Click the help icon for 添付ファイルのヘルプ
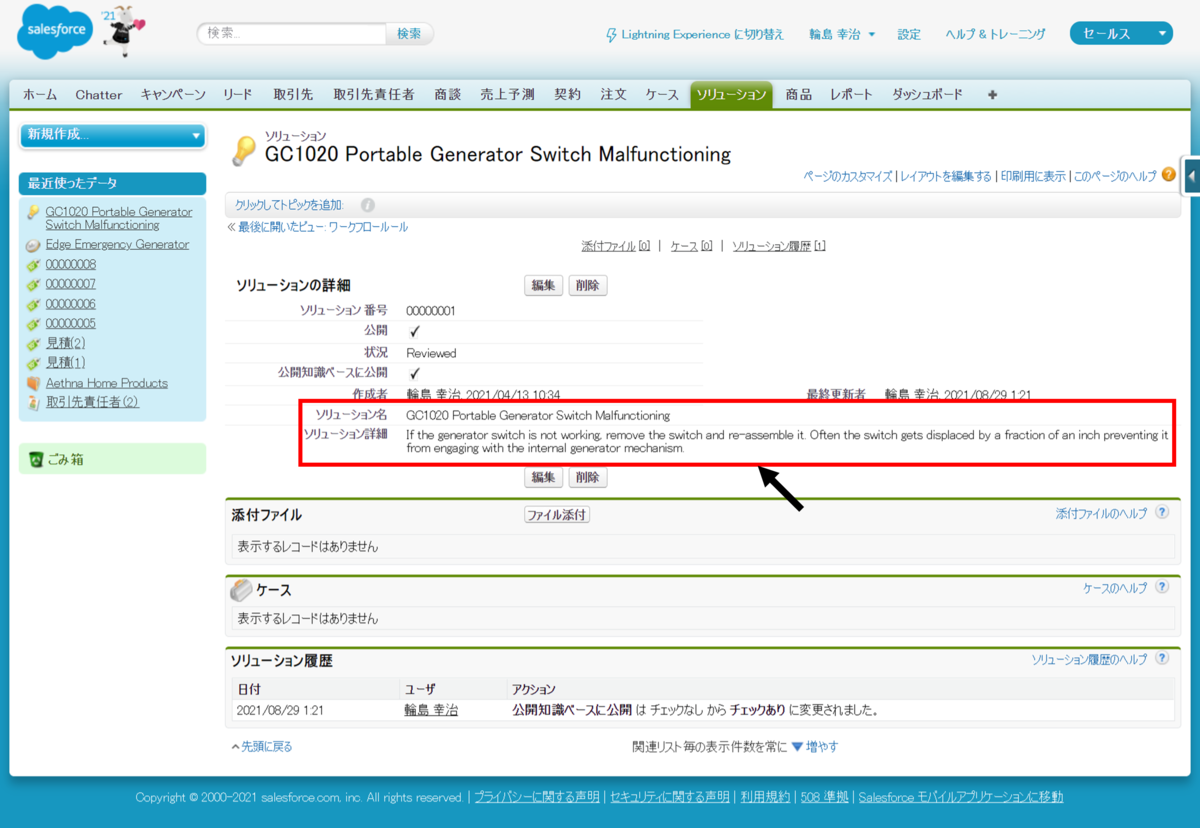This screenshot has height=828, width=1200. (1162, 513)
